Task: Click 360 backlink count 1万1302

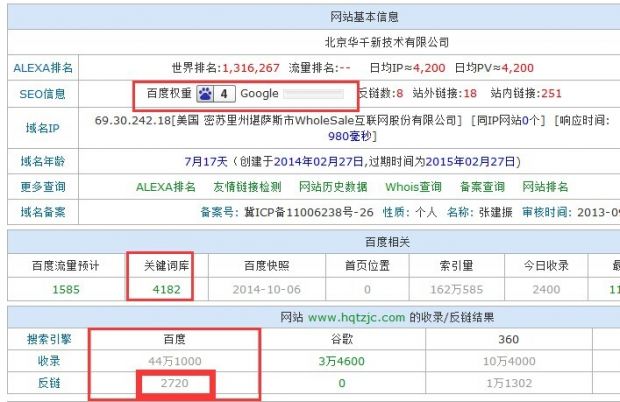Action: [509, 383]
